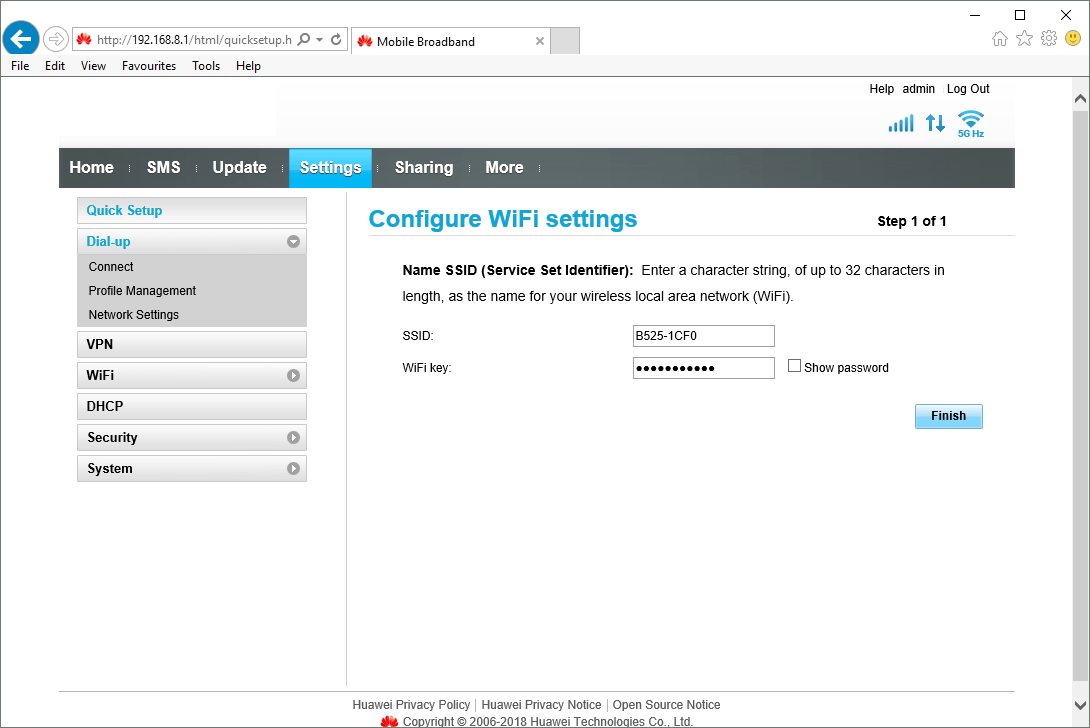Click the smiley feedback icon
The image size is (1090, 728).
click(x=1073, y=39)
